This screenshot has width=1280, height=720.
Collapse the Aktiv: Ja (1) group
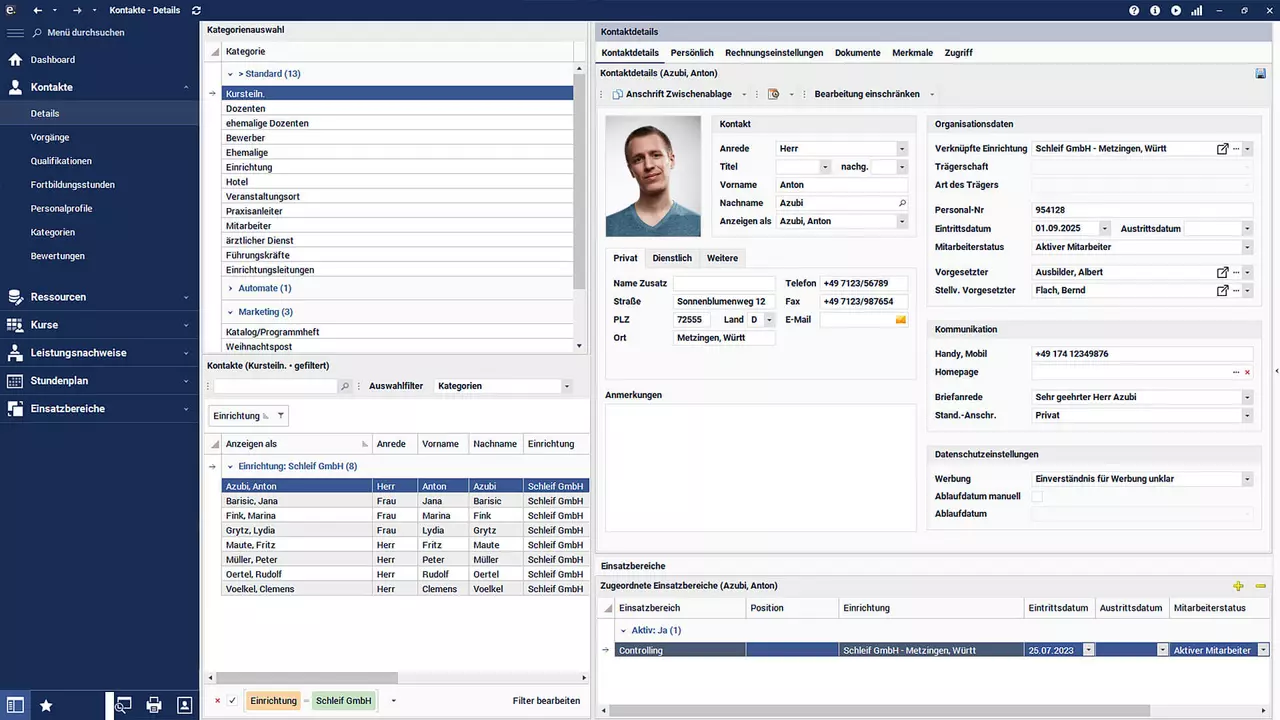pyautogui.click(x=624, y=630)
